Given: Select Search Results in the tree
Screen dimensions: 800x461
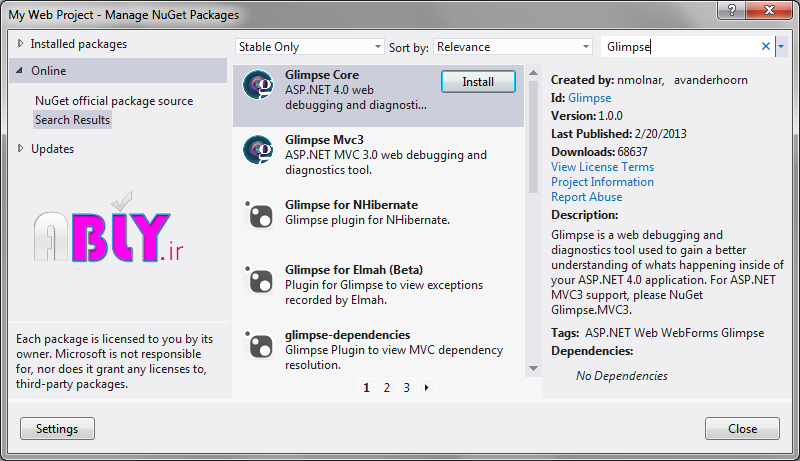Looking at the screenshot, I should point(72,120).
